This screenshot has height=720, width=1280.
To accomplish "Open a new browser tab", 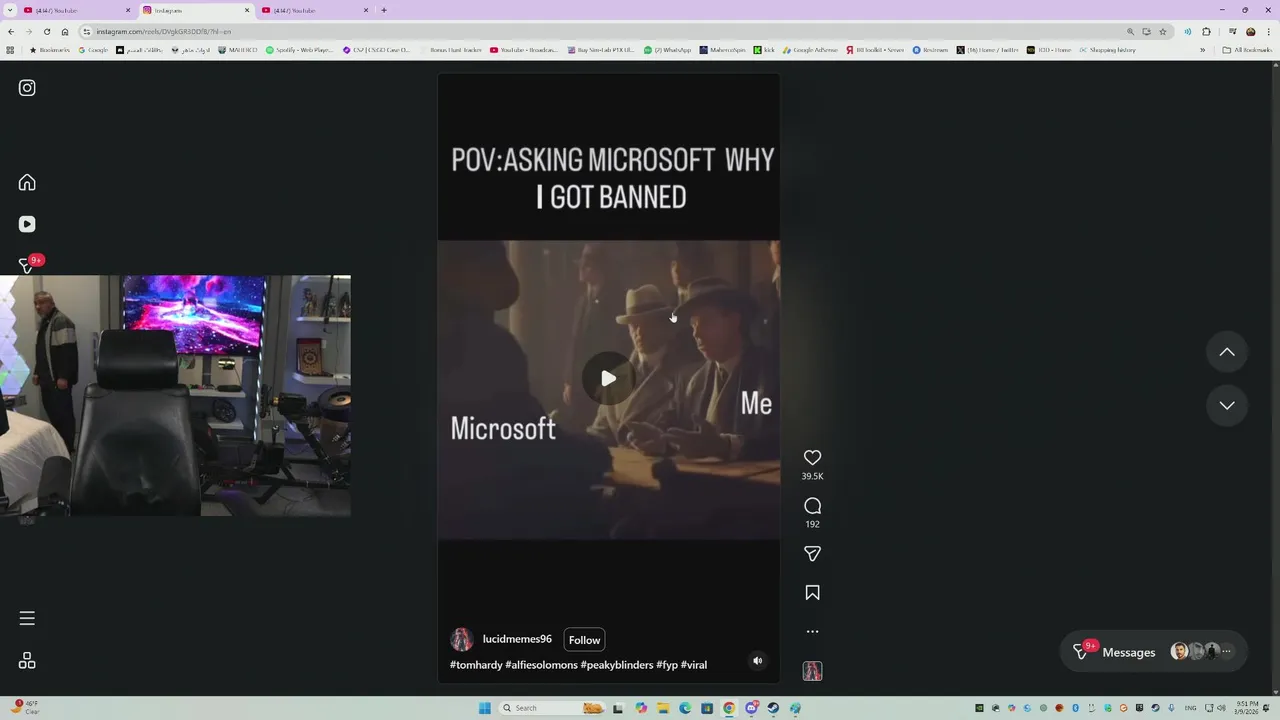I will click(384, 10).
